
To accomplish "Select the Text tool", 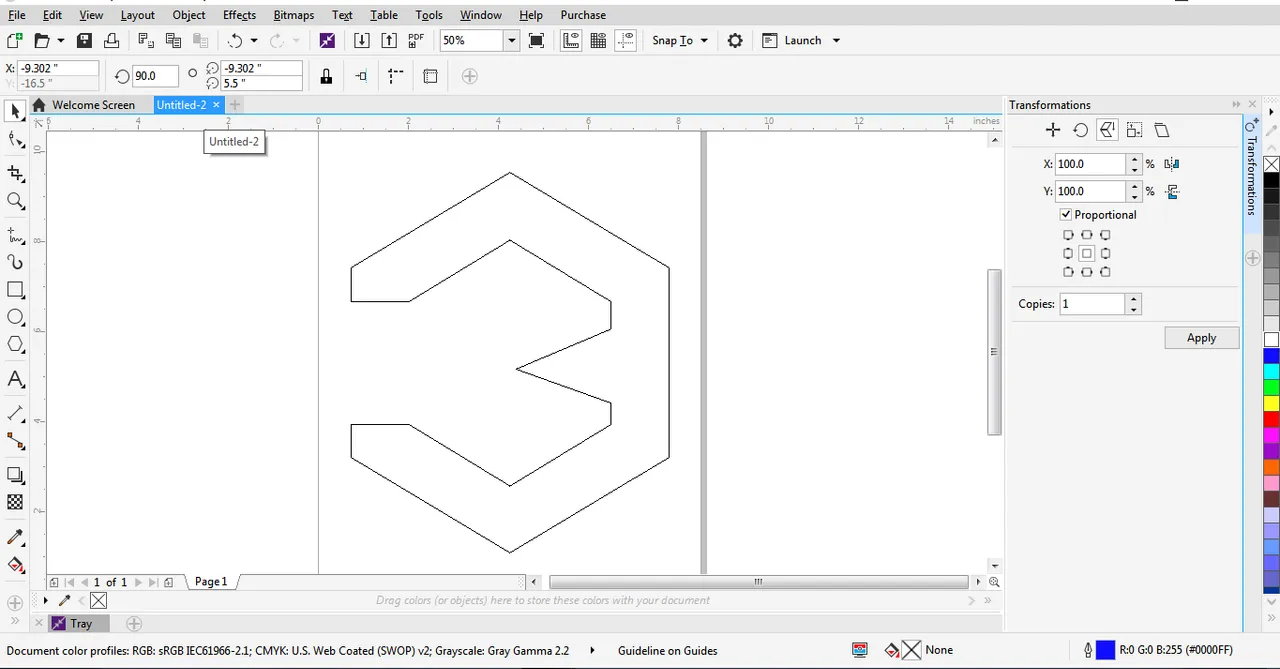I will [x=15, y=379].
